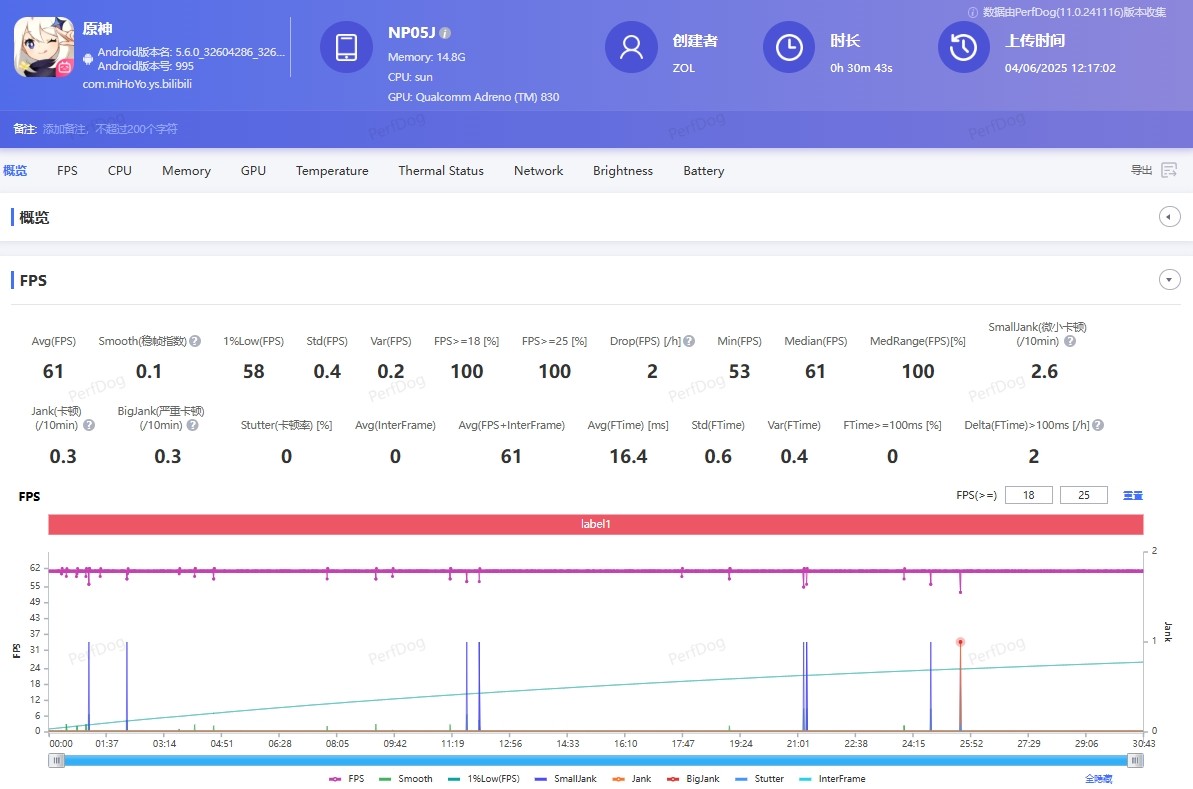Collapse the FPS section with its arrow

coord(1169,280)
